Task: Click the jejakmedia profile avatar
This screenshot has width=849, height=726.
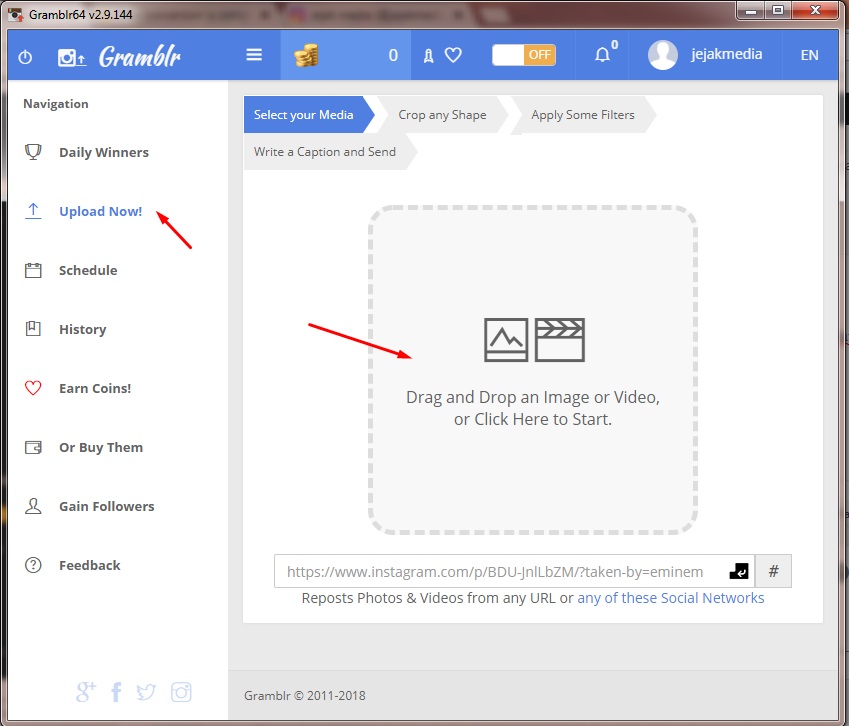Action: (663, 55)
